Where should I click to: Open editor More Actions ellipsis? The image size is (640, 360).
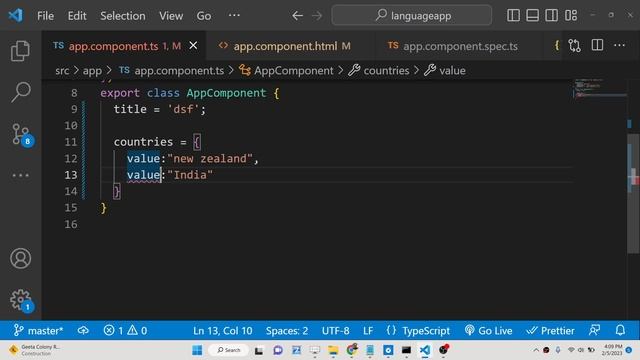click(x=619, y=45)
